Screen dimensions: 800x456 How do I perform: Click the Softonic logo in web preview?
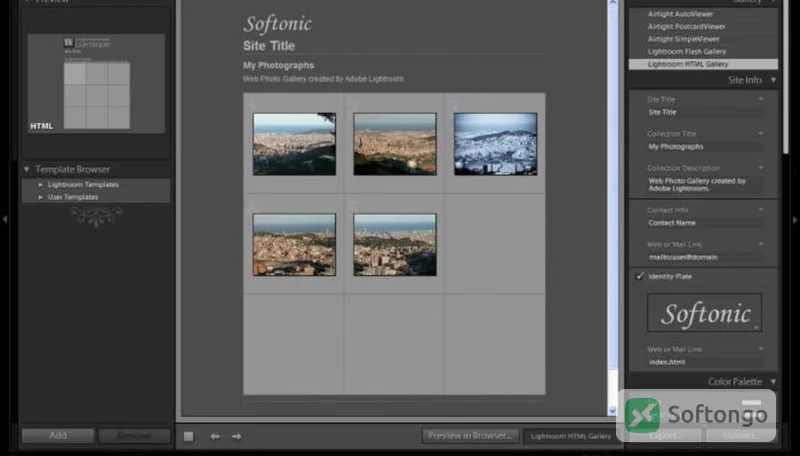coord(278,24)
